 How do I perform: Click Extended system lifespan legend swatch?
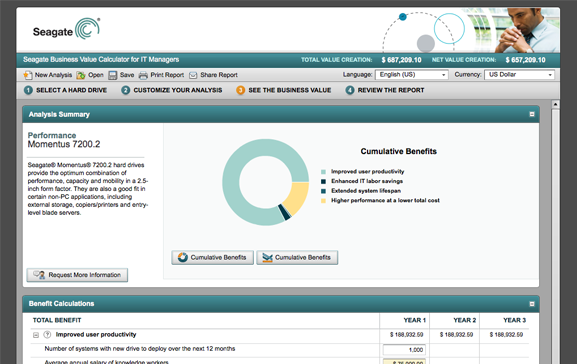323,191
